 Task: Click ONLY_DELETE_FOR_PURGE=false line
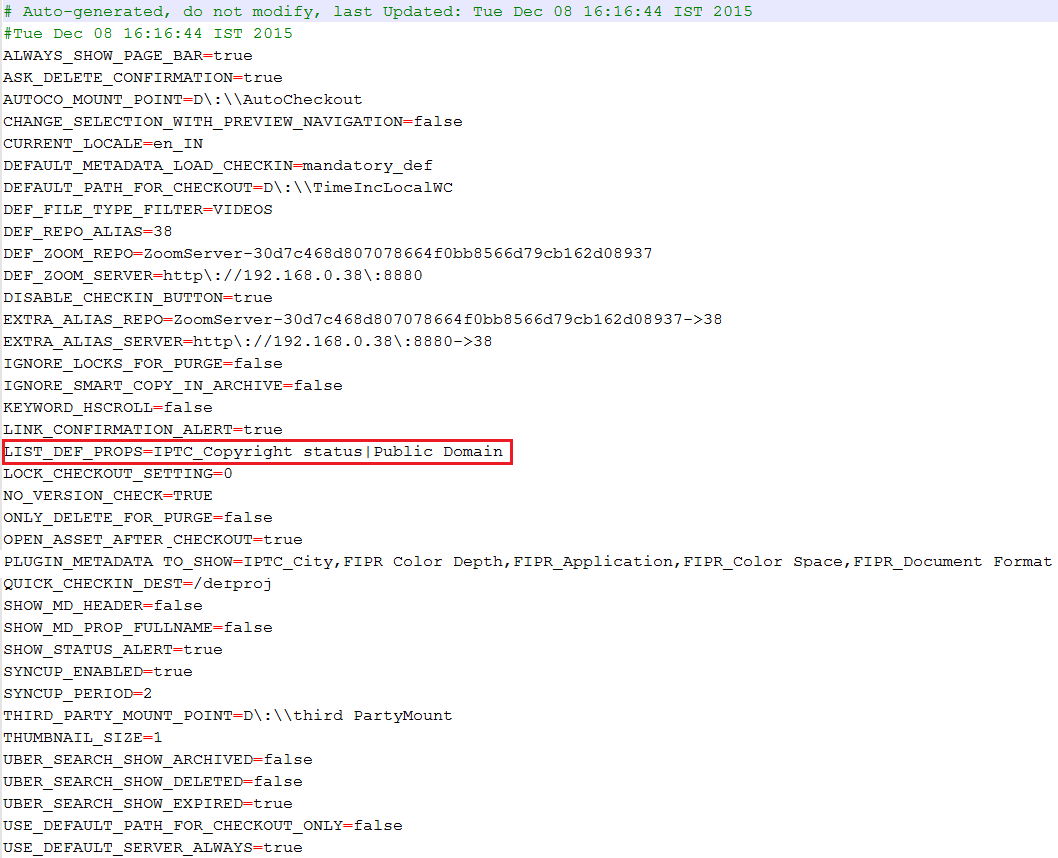pyautogui.click(x=138, y=517)
